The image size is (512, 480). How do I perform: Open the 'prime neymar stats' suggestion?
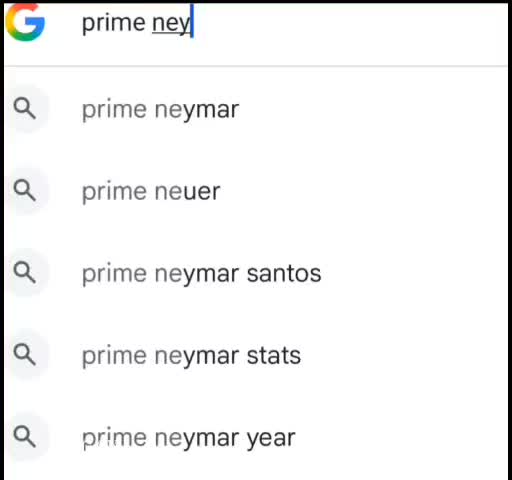tap(256, 355)
